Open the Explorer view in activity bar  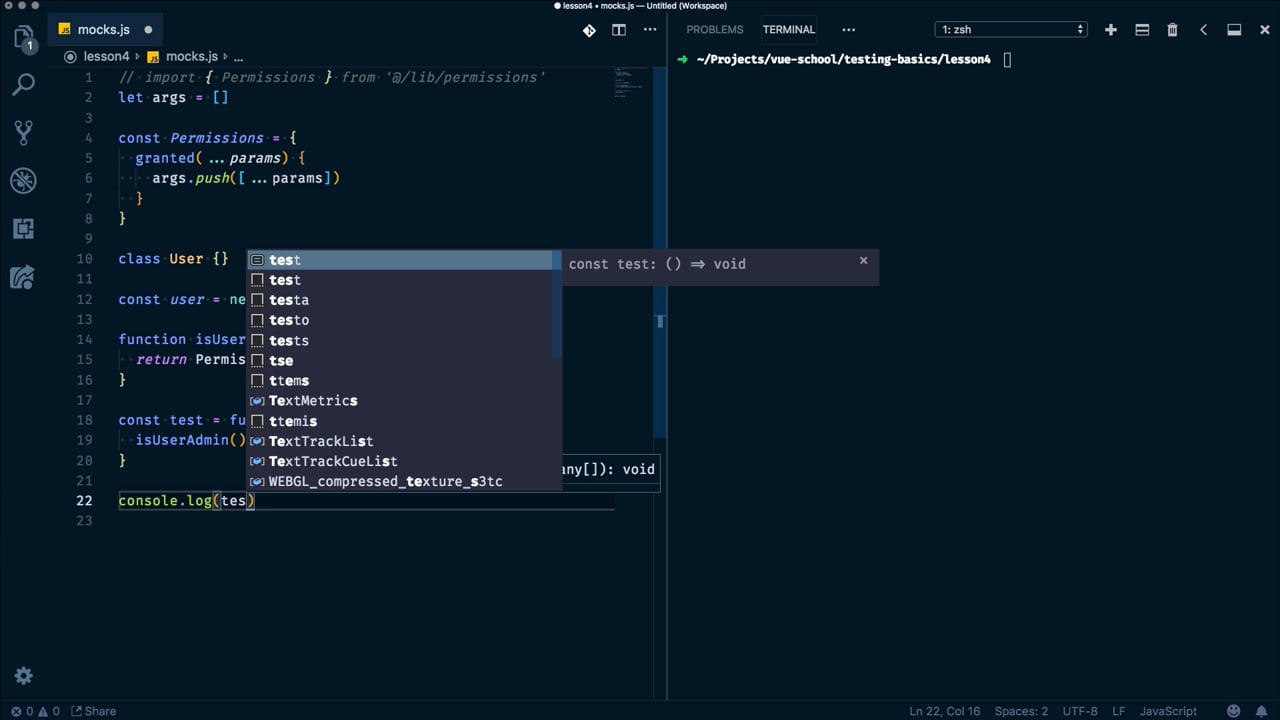click(24, 39)
